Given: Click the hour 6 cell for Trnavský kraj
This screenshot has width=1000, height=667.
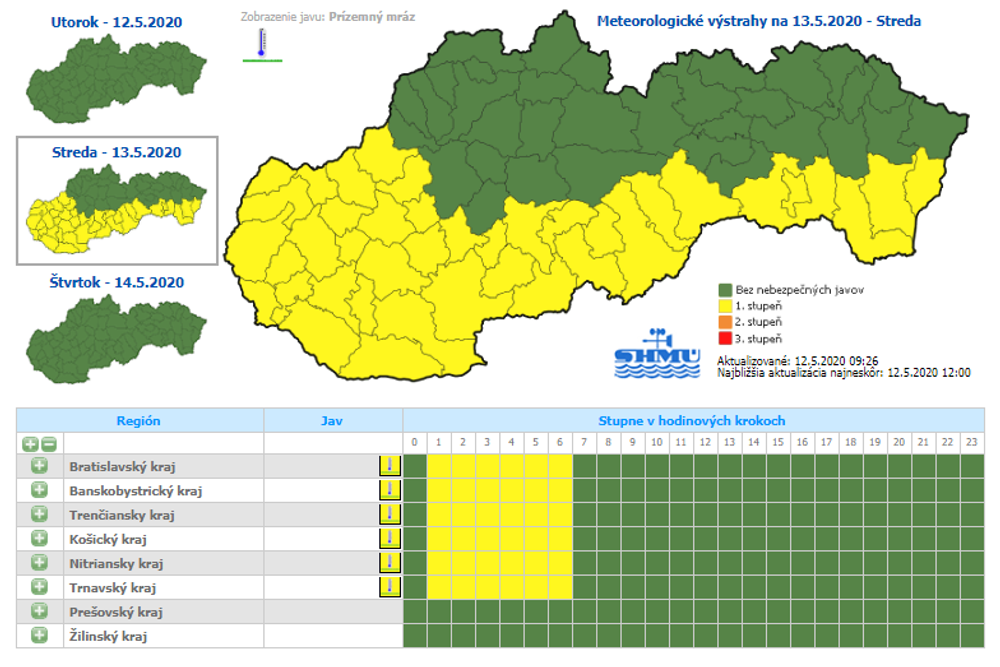Looking at the screenshot, I should coord(560,587).
